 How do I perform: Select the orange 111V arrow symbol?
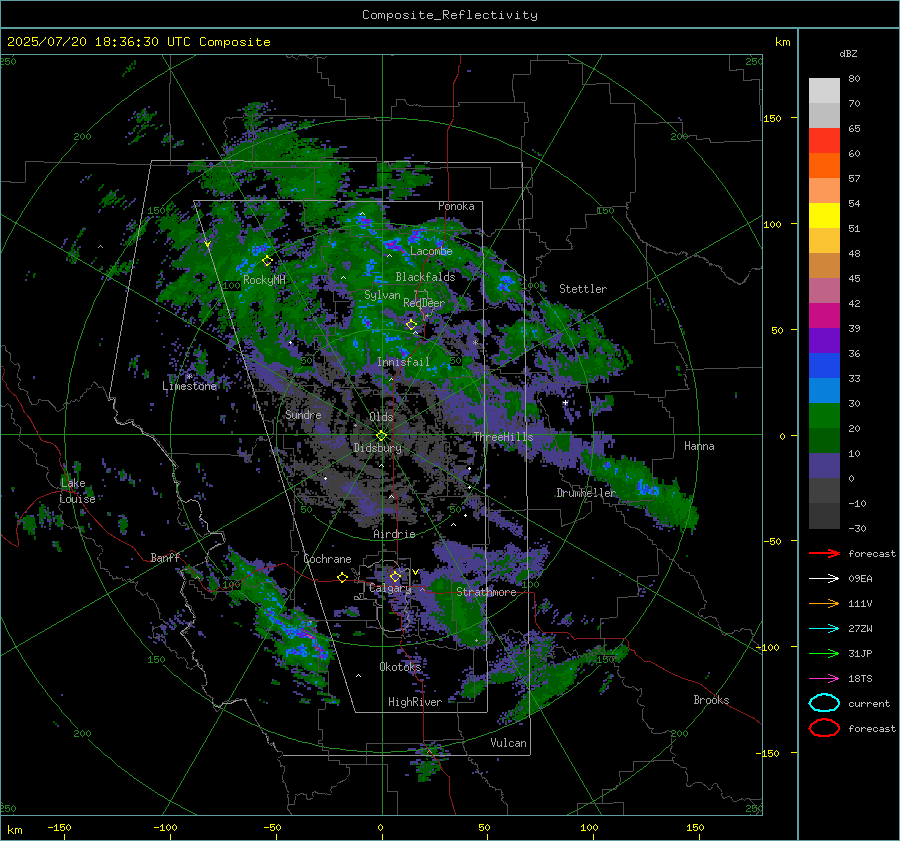click(x=824, y=603)
